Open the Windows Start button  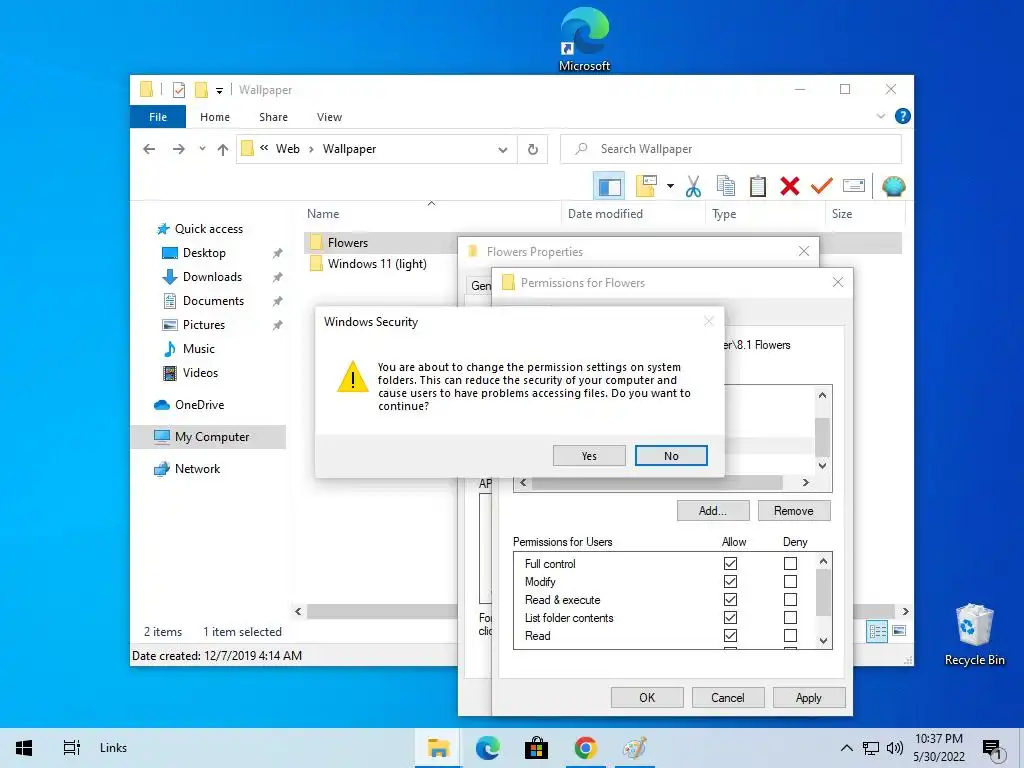pos(24,748)
